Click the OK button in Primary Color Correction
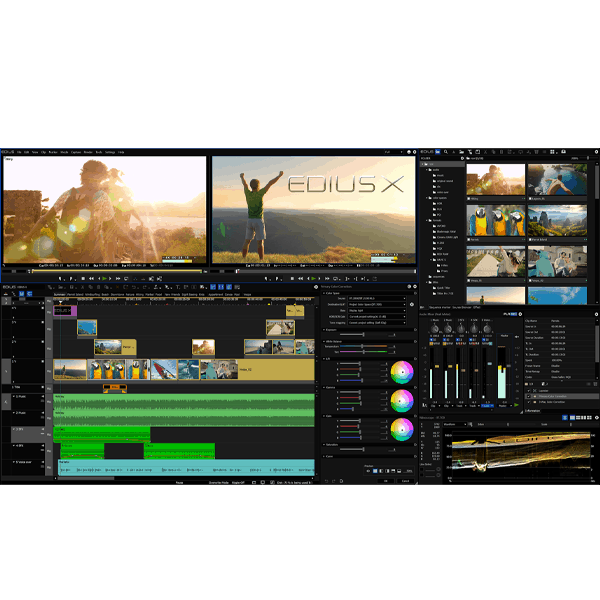 [385, 480]
